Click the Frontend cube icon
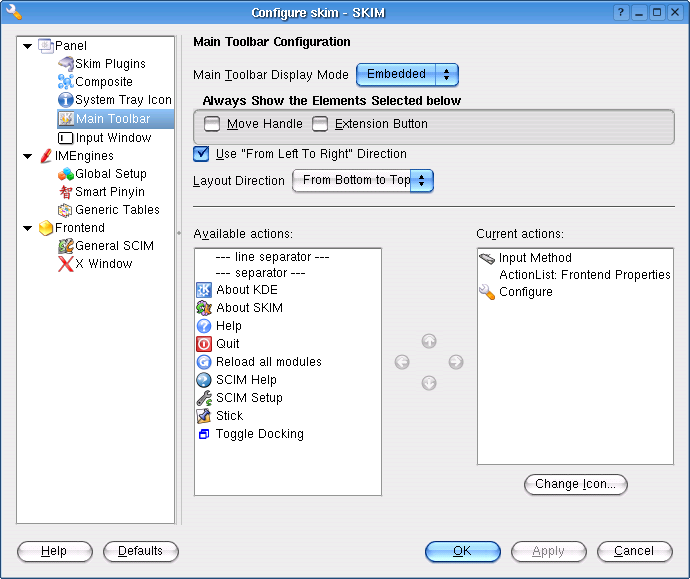 (46, 228)
